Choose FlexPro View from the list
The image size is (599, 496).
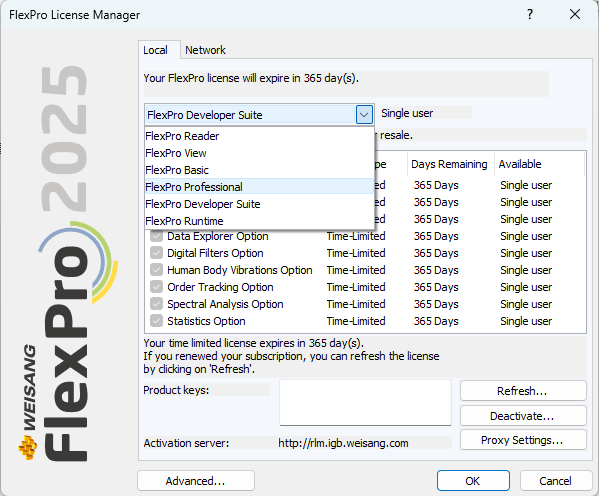[x=259, y=153]
